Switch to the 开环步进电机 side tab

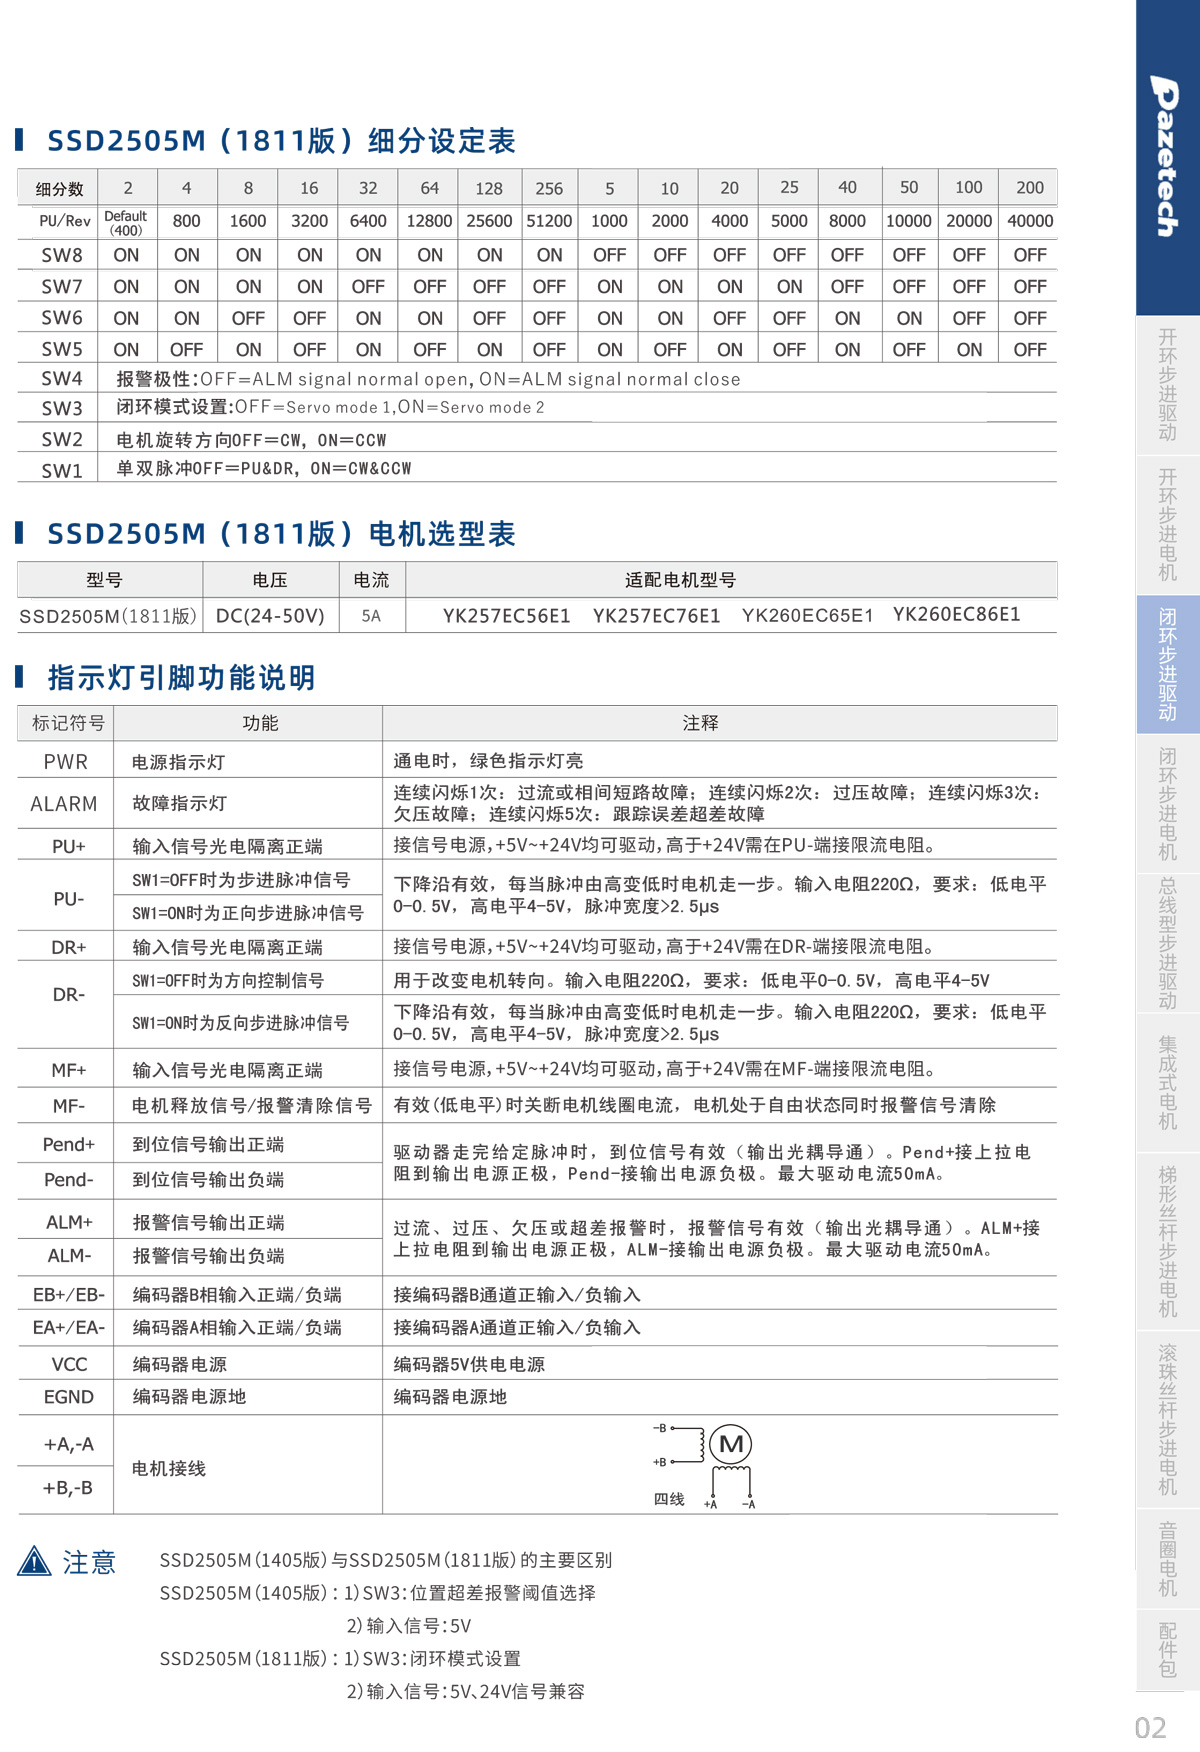(x=1167, y=525)
